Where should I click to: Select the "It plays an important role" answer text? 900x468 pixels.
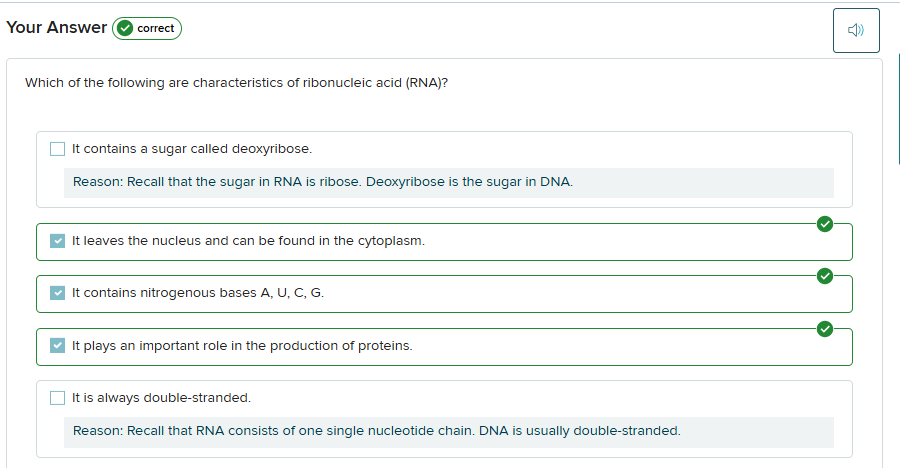[242, 346]
